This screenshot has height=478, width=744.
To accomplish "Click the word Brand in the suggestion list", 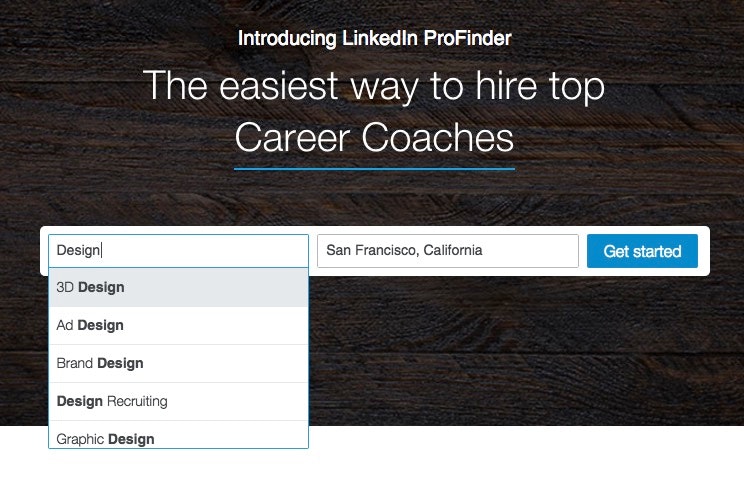I will [75, 363].
